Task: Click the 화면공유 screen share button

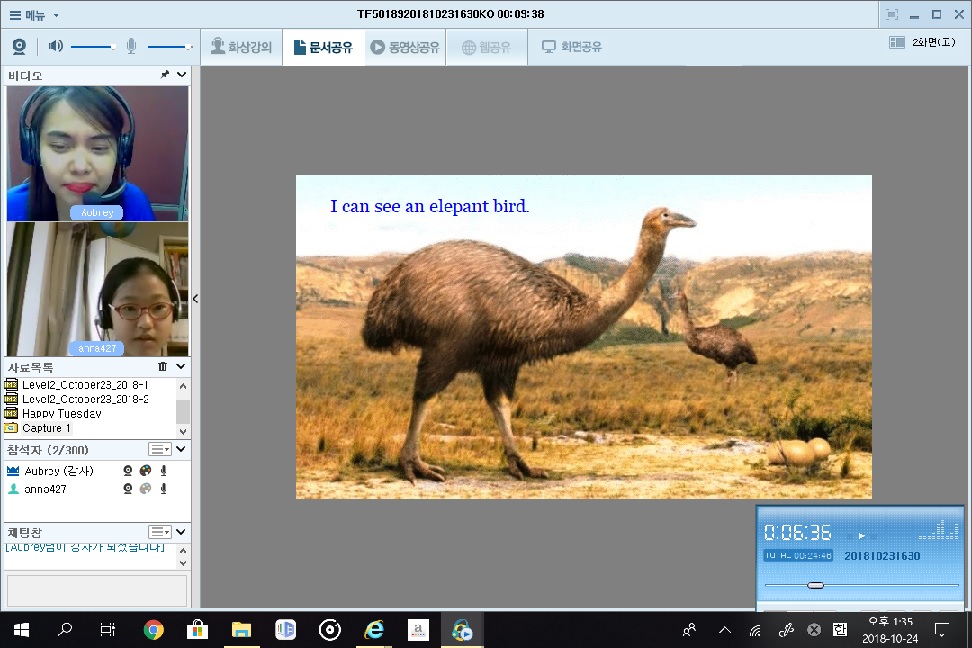Action: pos(572,47)
